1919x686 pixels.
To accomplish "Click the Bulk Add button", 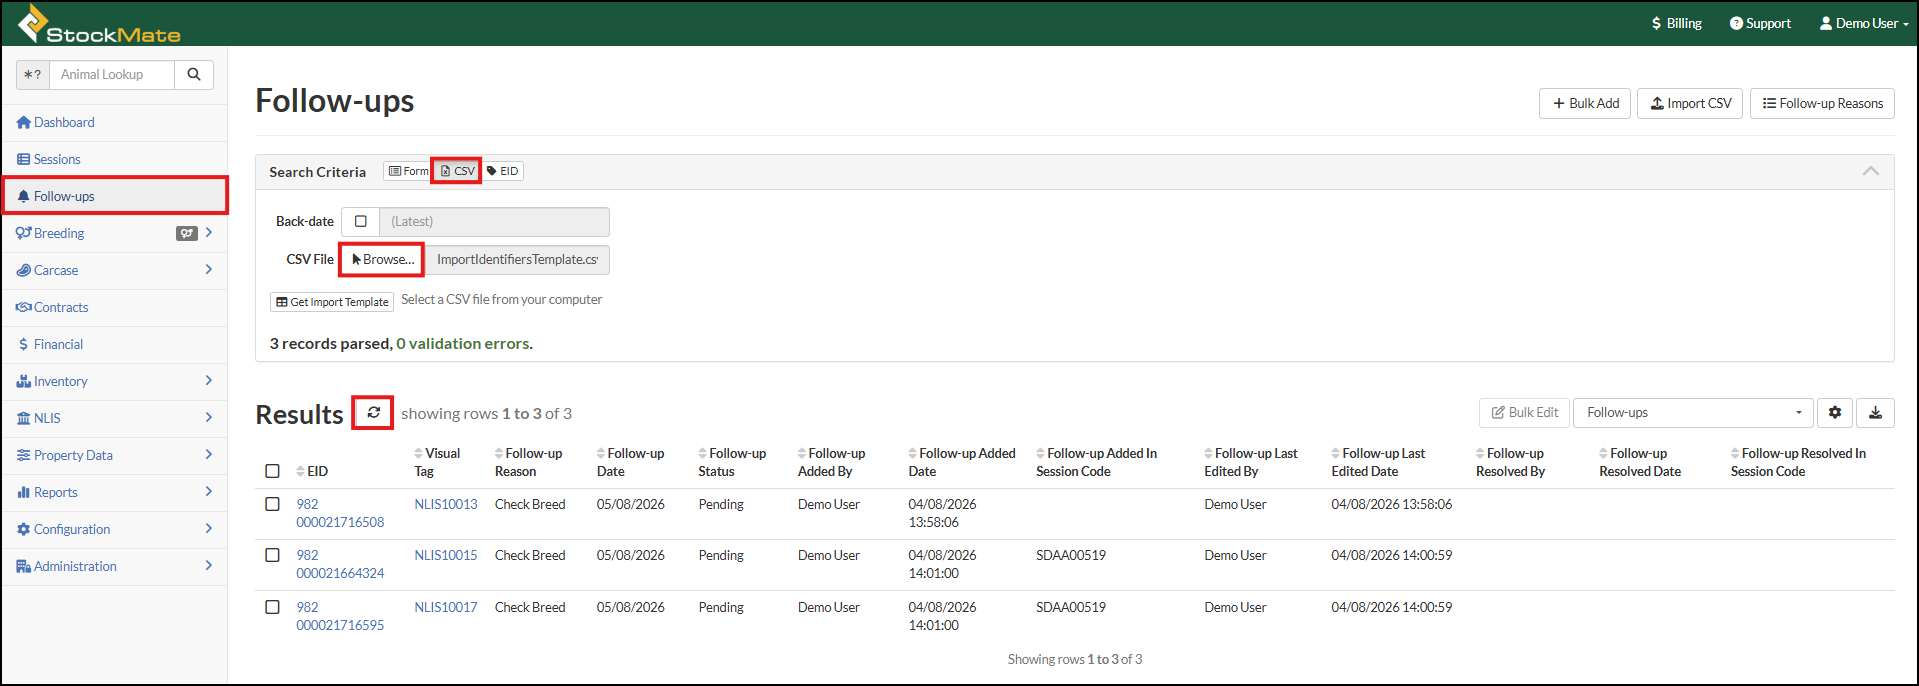I will [1585, 103].
